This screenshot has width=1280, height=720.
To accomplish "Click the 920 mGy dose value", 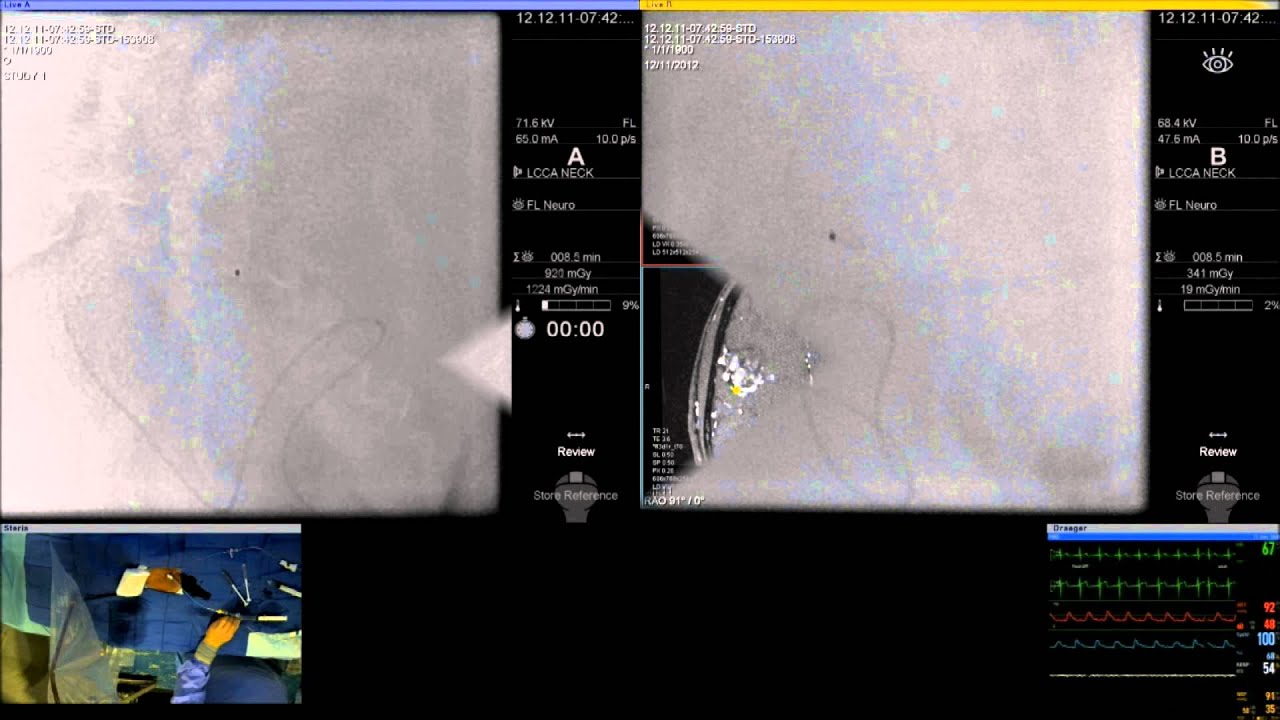I will pyautogui.click(x=568, y=273).
